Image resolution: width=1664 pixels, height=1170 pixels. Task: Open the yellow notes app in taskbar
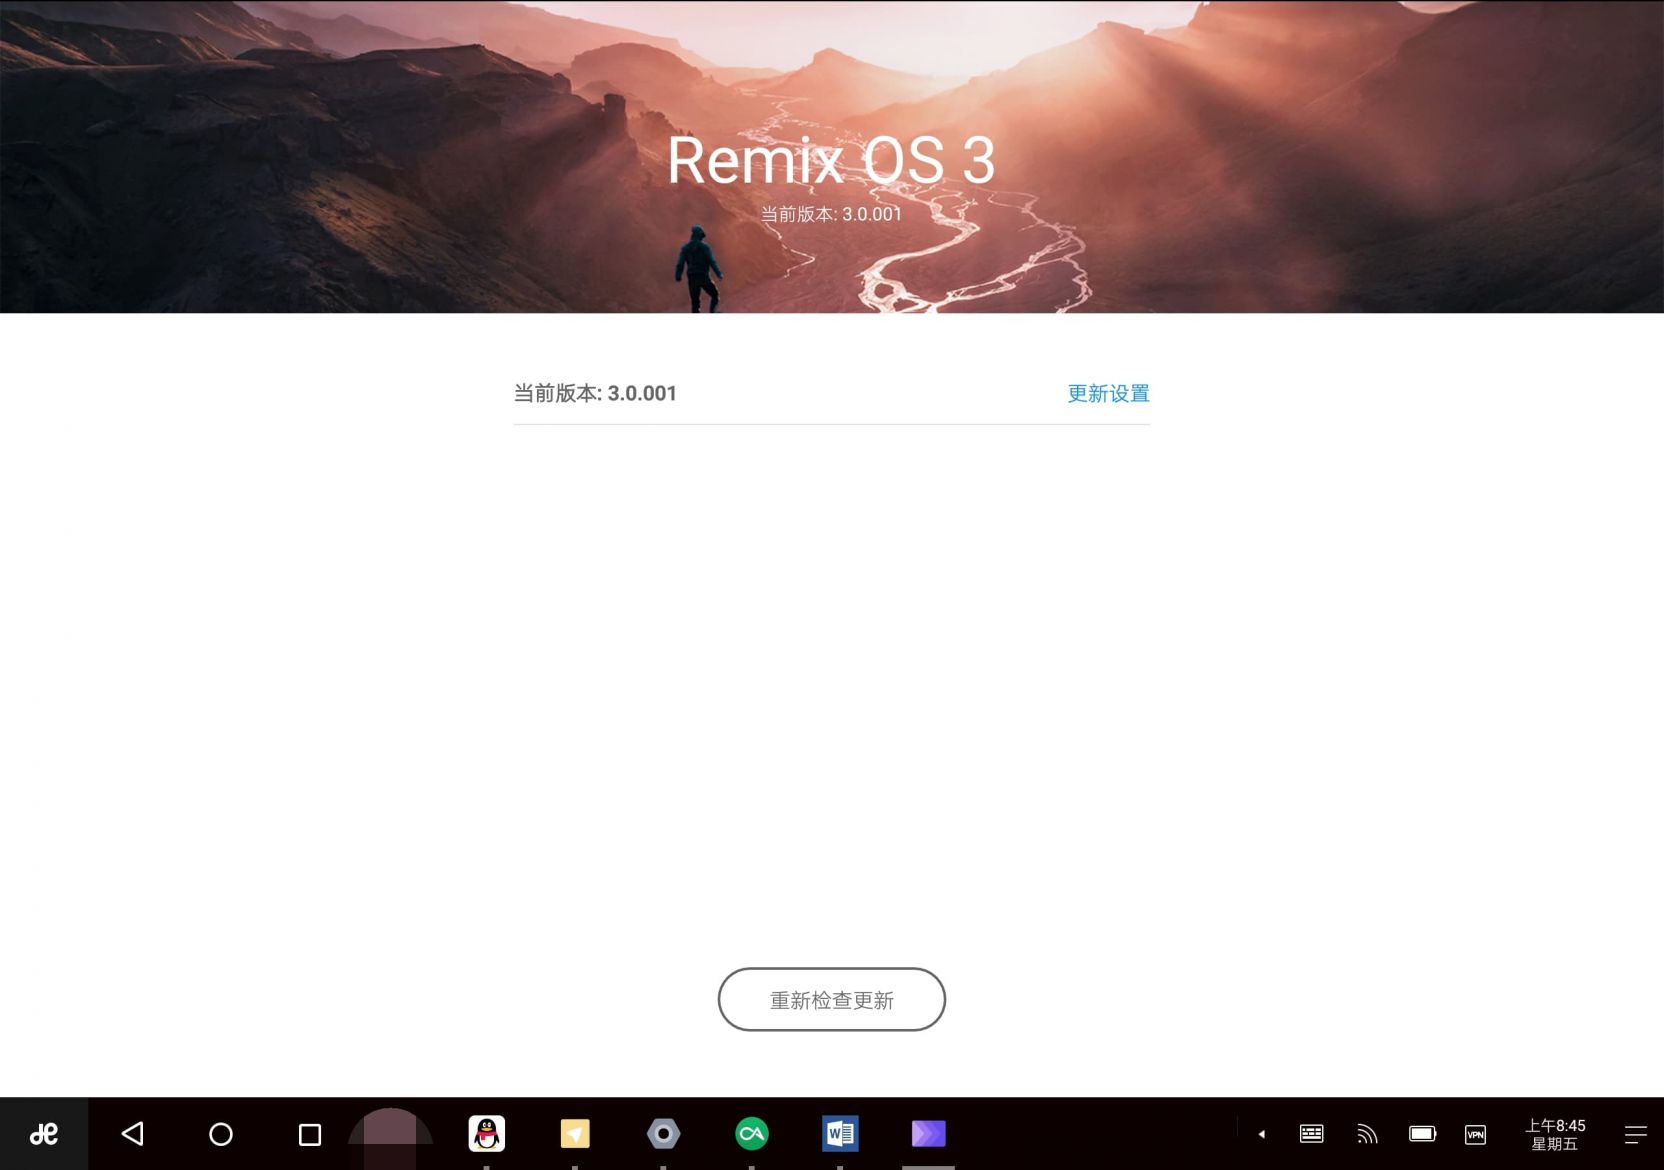tap(575, 1134)
